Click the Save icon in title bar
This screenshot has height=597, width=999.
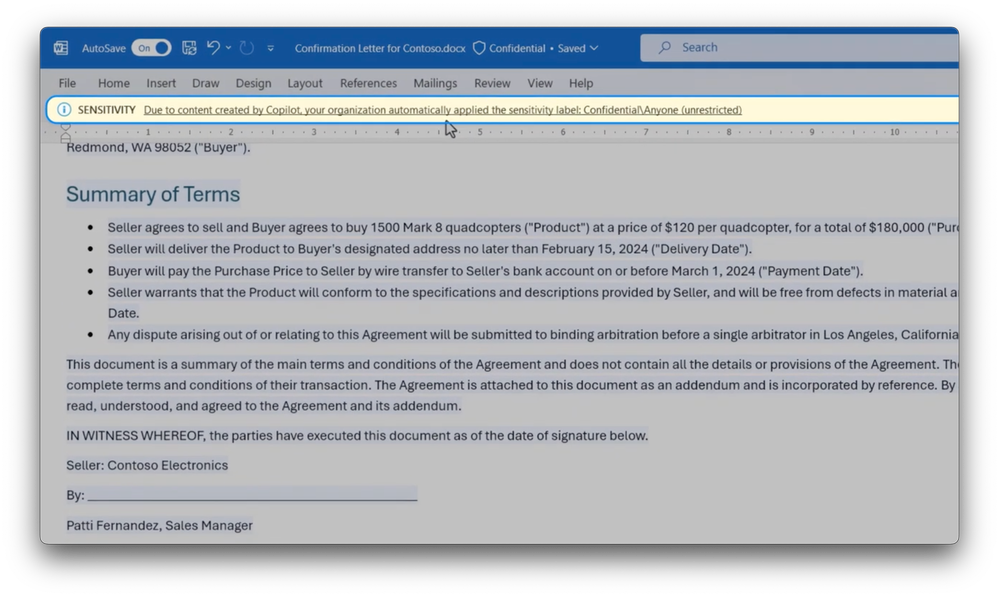point(189,48)
